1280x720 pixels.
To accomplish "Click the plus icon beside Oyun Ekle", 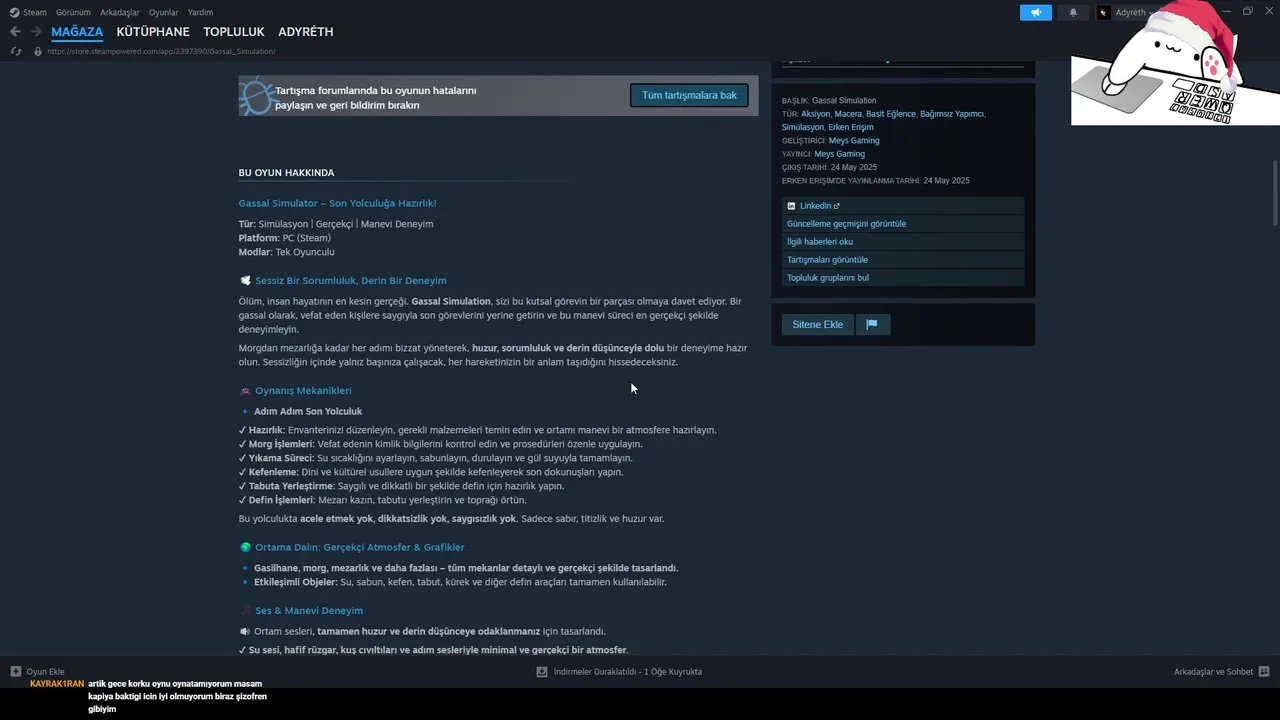I will 16,671.
